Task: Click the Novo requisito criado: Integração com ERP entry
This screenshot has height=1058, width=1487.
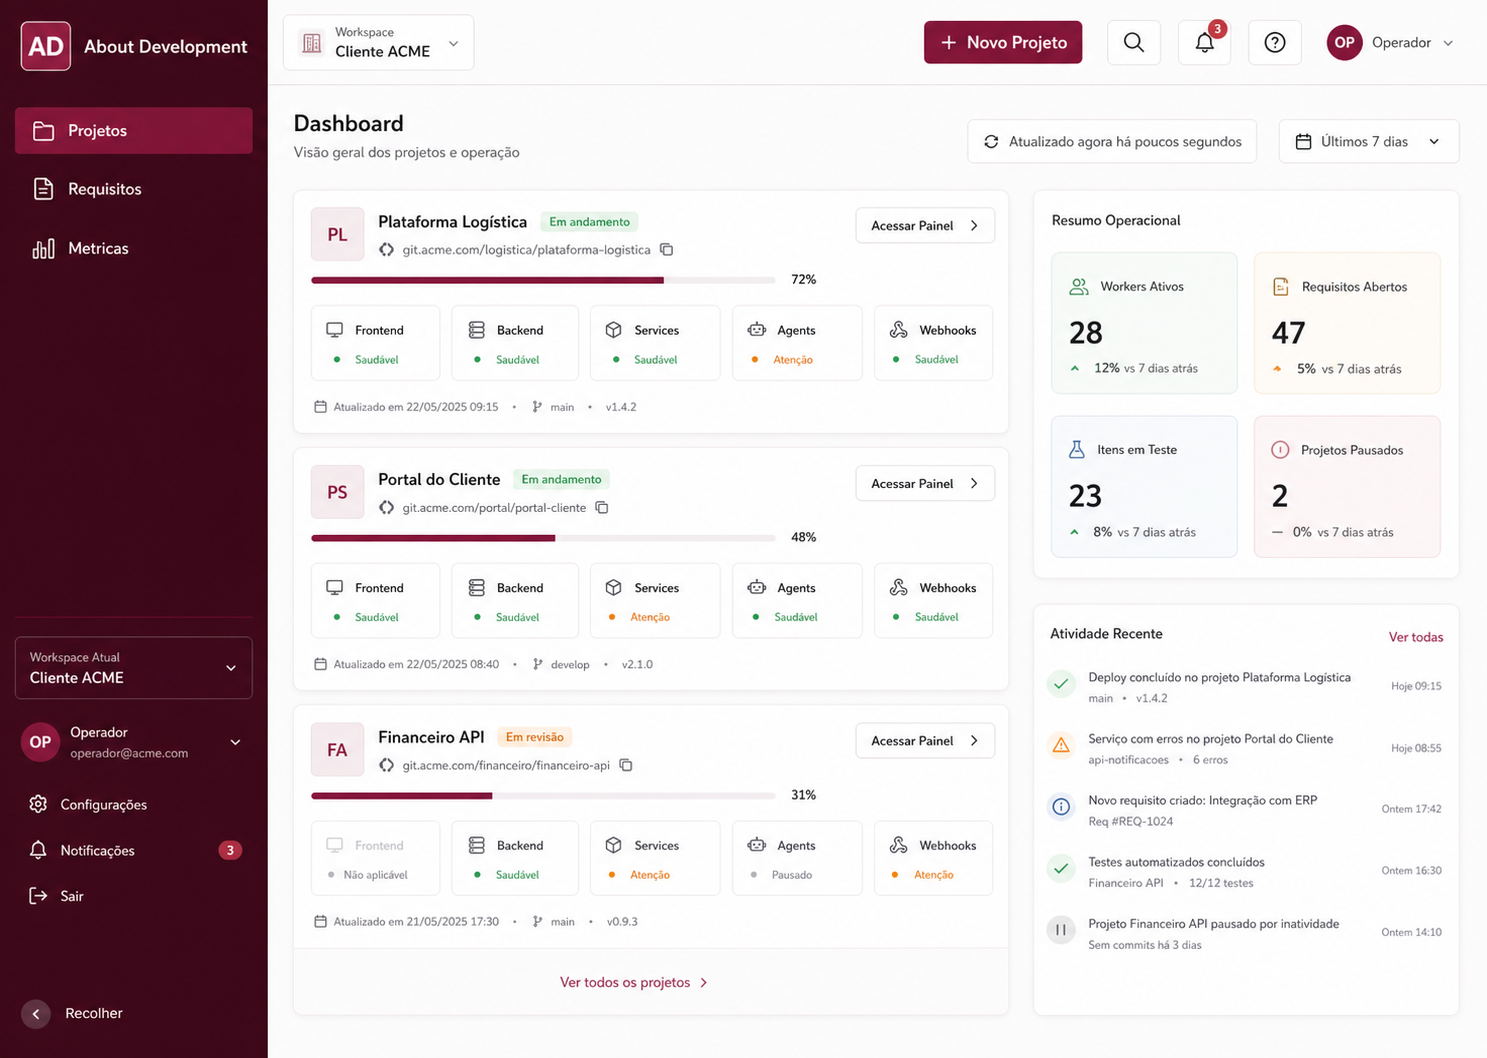Action: 1244,810
